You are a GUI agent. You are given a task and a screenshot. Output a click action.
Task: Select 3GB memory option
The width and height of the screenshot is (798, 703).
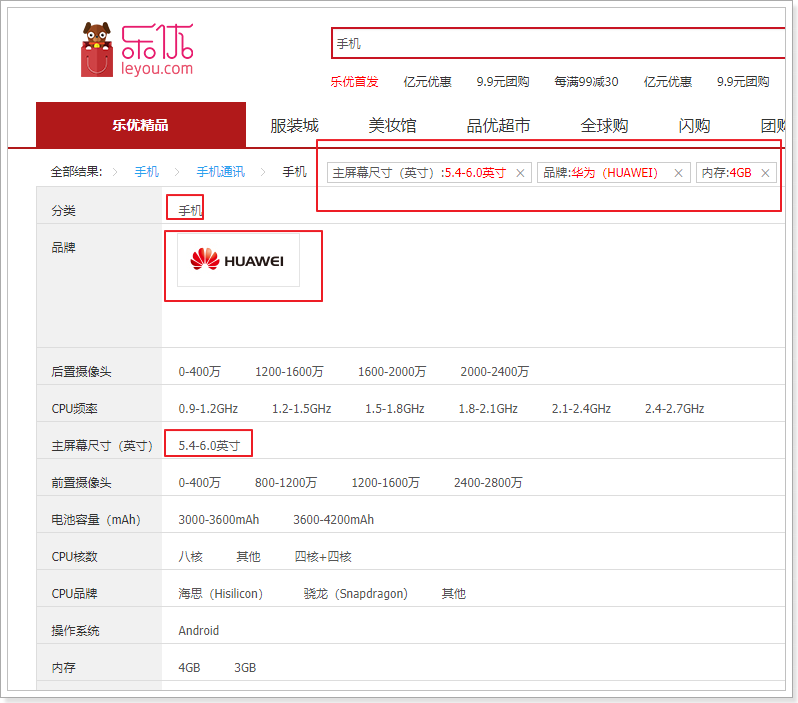245,668
